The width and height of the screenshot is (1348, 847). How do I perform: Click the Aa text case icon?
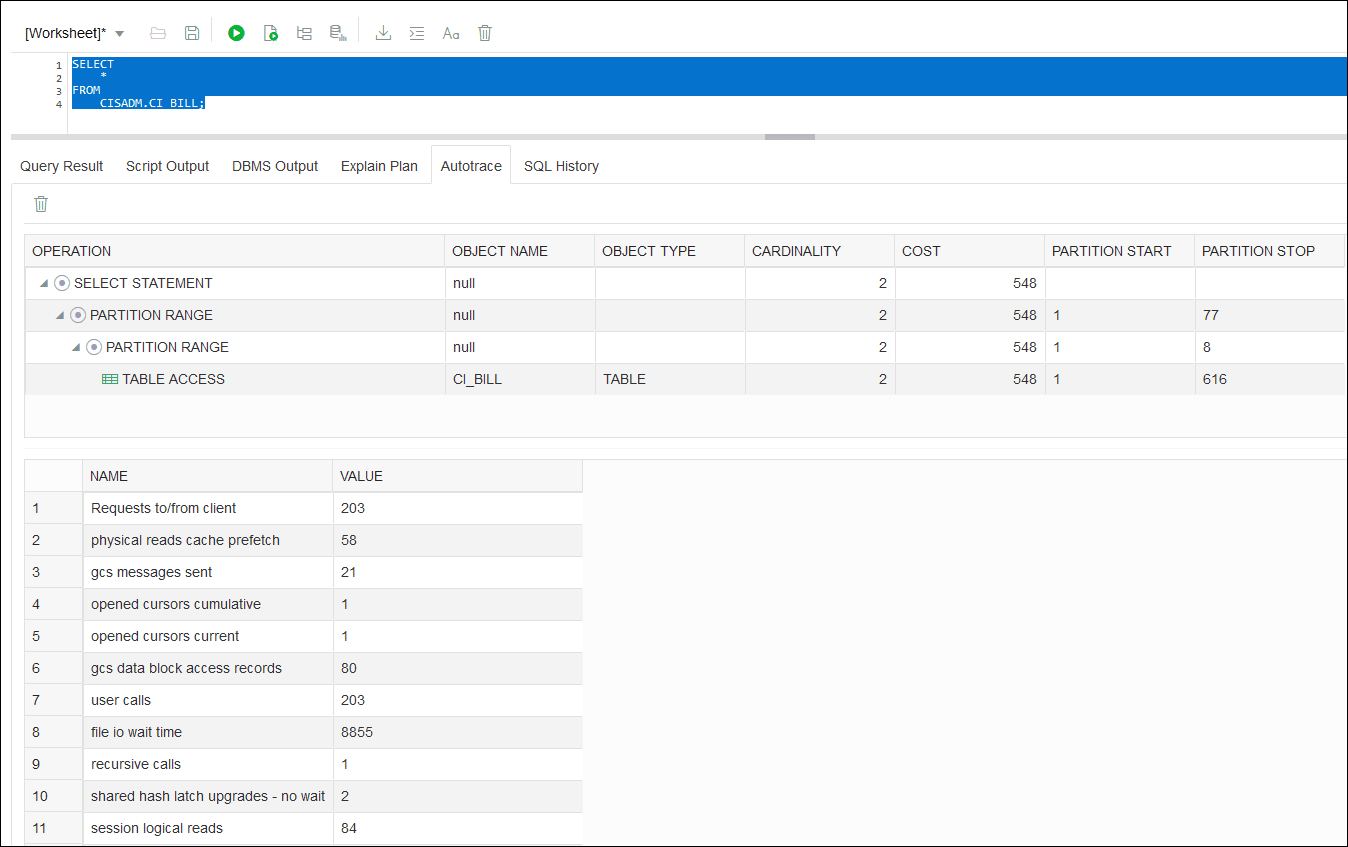pyautogui.click(x=450, y=32)
